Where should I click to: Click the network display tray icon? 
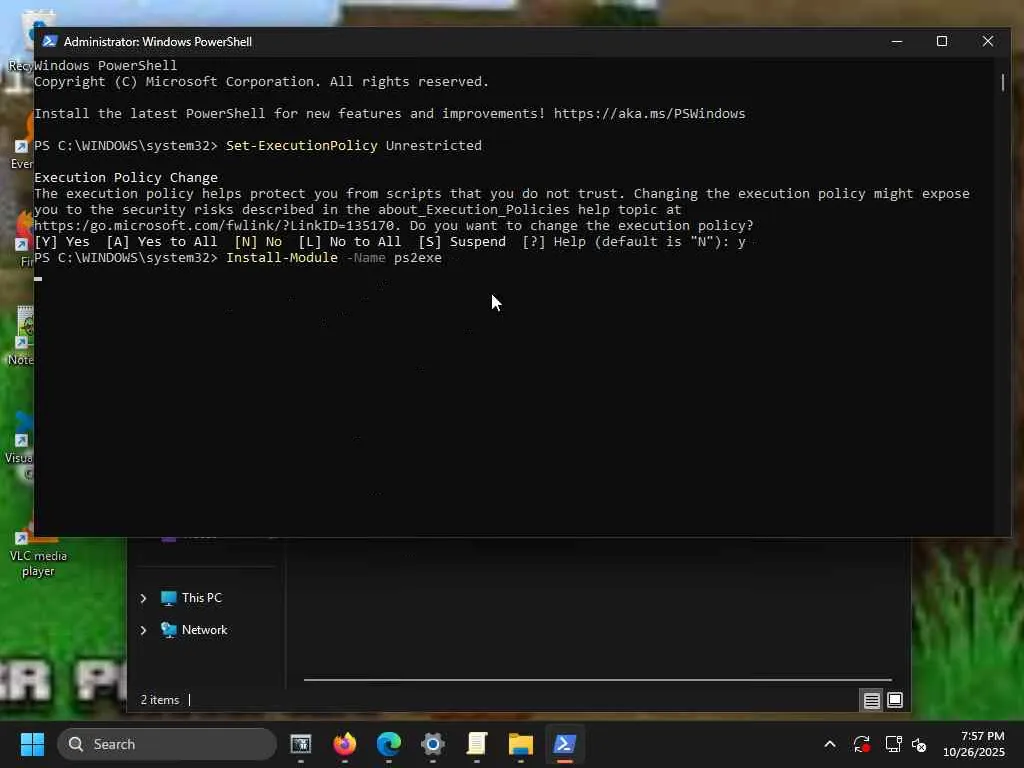pyautogui.click(x=893, y=744)
